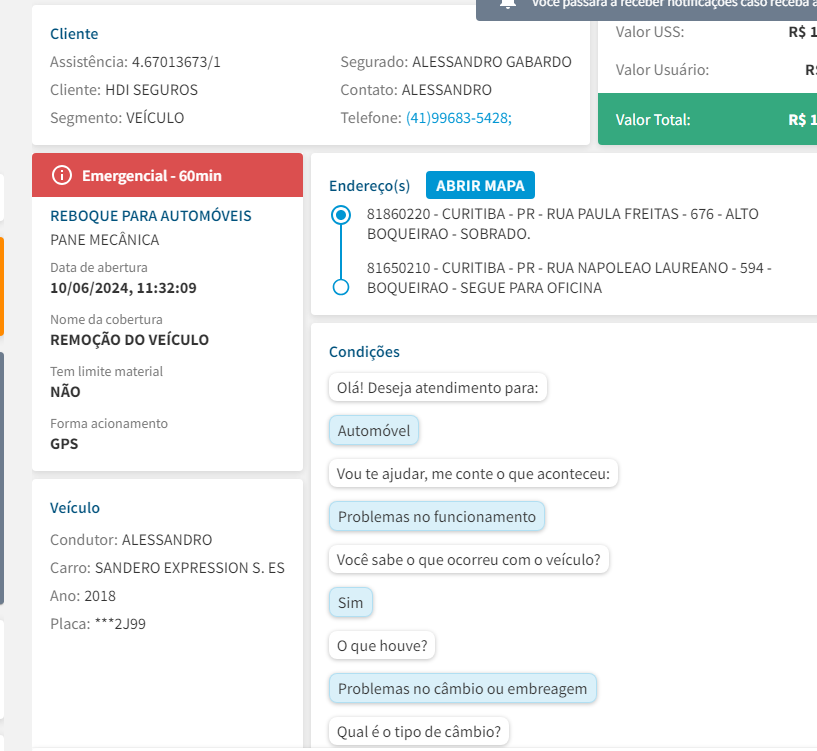Click the REBOQUE PARA AUTOMÓVEIS heading
The height and width of the screenshot is (751, 817).
point(151,216)
